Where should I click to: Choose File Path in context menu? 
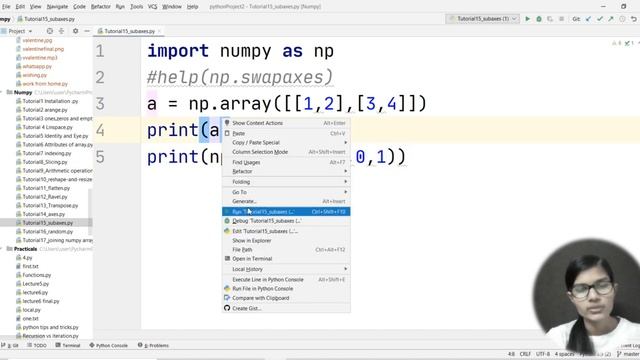pos(286,249)
